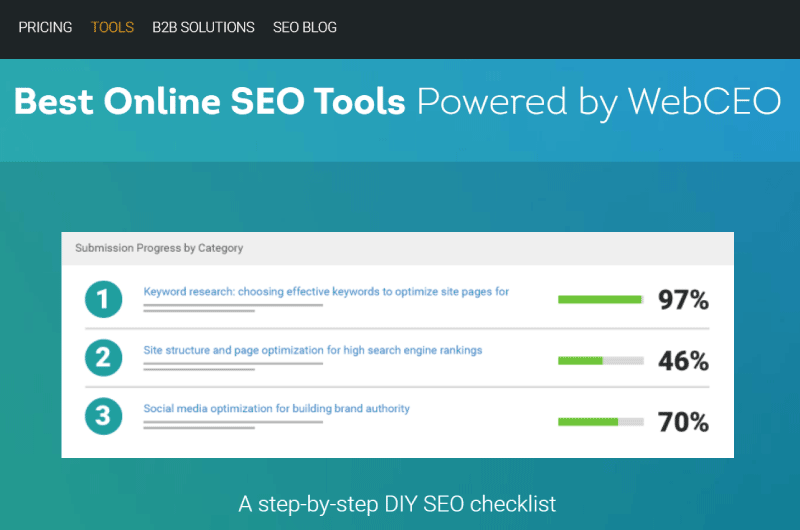Go to B2B SOLUTIONS
This screenshot has height=530, width=800.
coord(203,27)
